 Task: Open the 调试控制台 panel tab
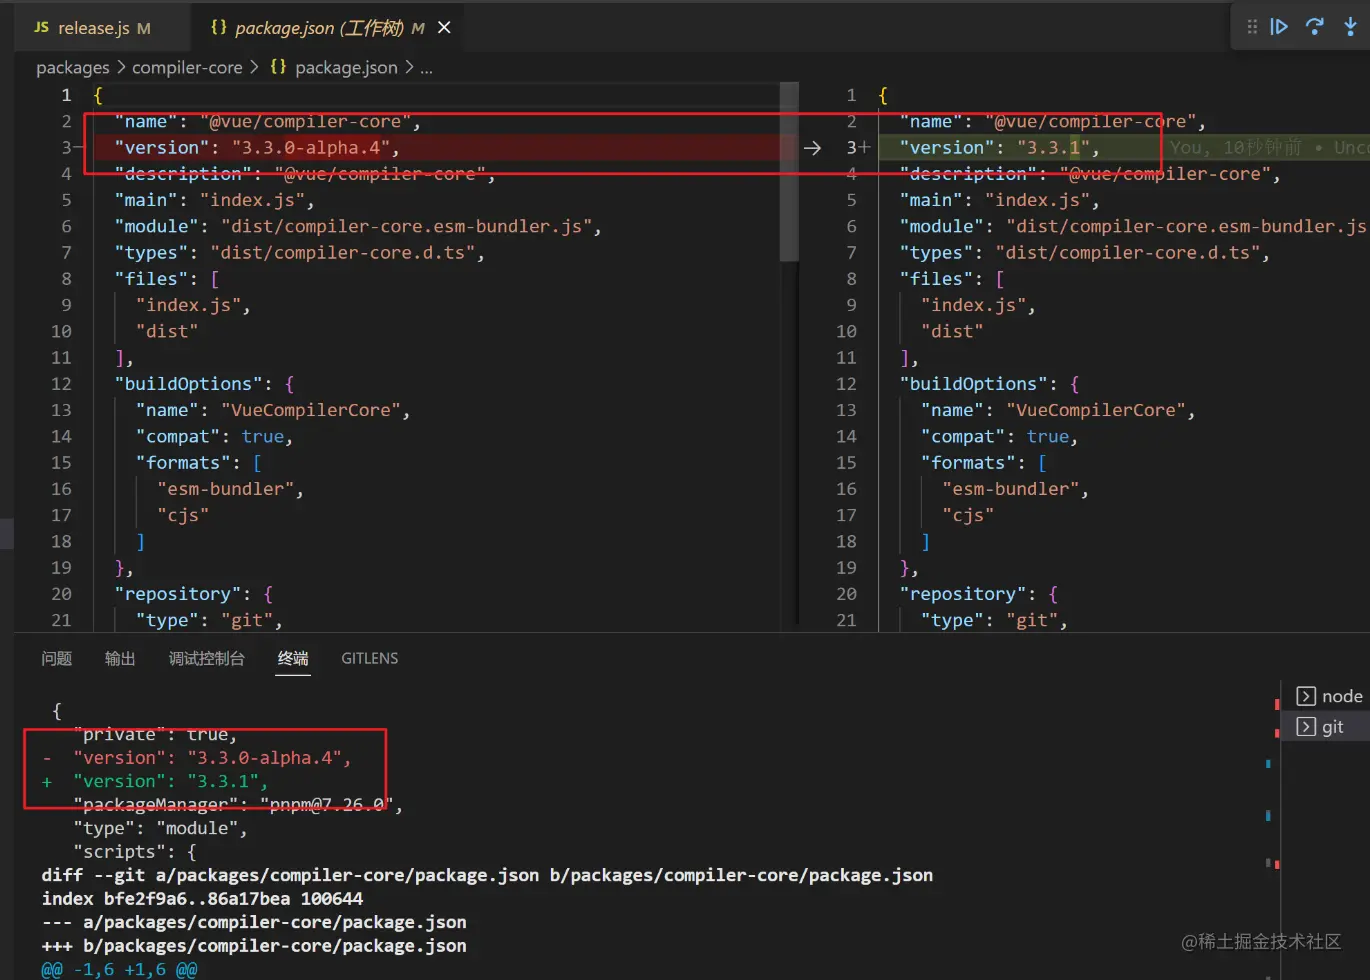(207, 658)
